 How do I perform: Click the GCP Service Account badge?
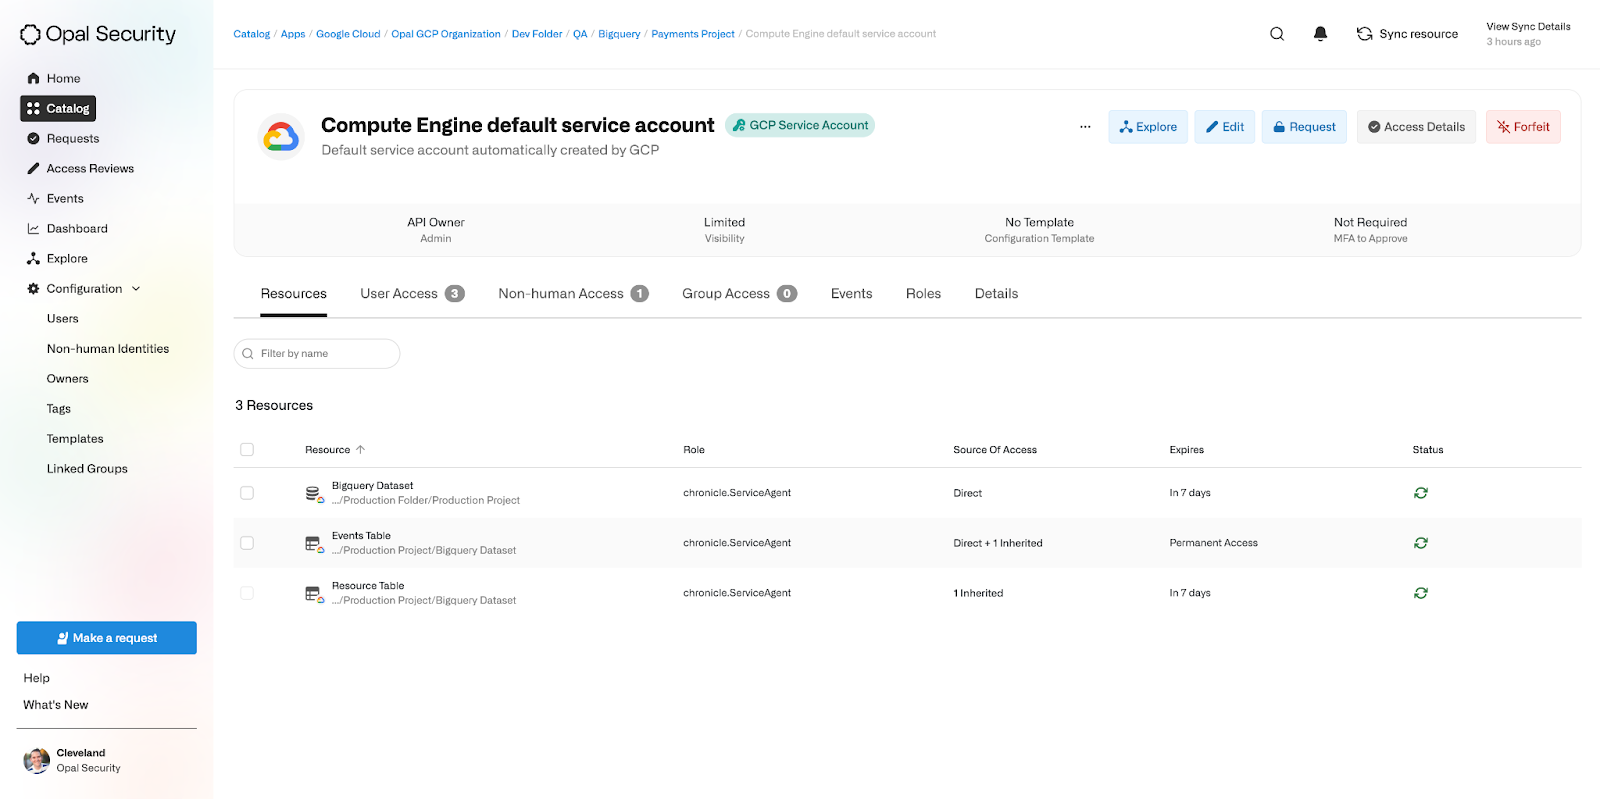pyautogui.click(x=800, y=125)
